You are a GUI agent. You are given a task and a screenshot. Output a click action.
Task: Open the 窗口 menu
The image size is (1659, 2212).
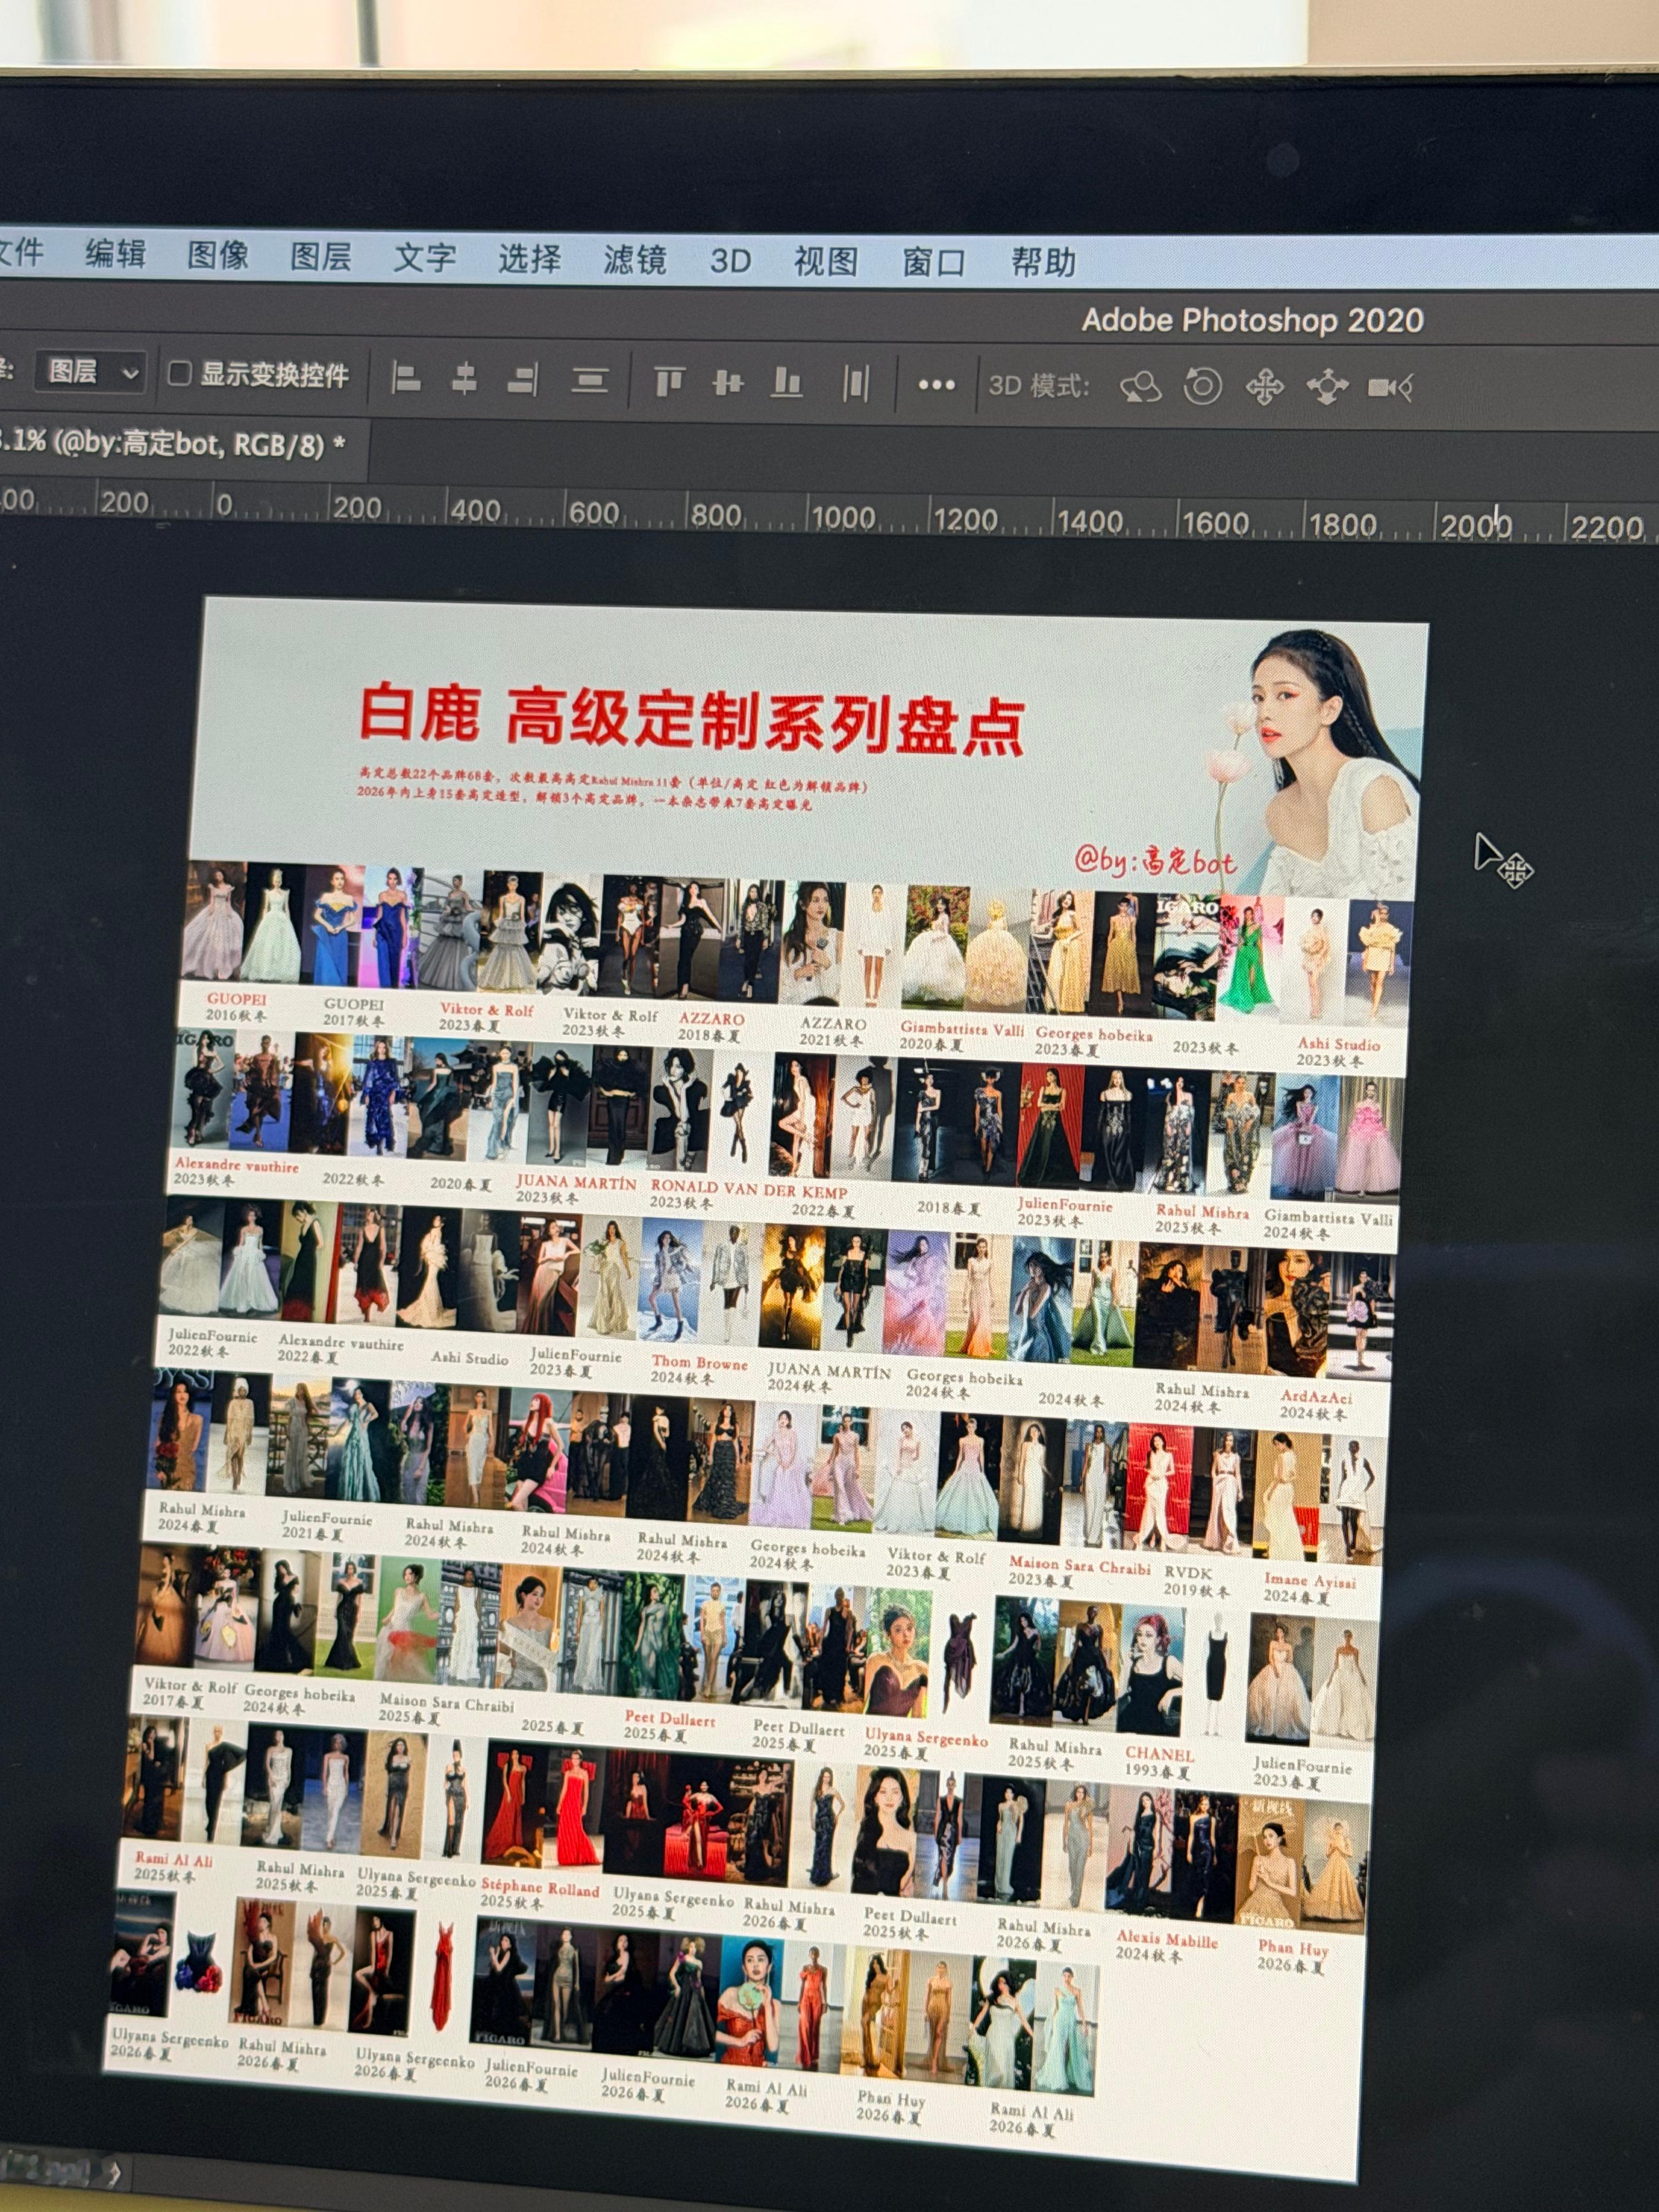pos(934,263)
